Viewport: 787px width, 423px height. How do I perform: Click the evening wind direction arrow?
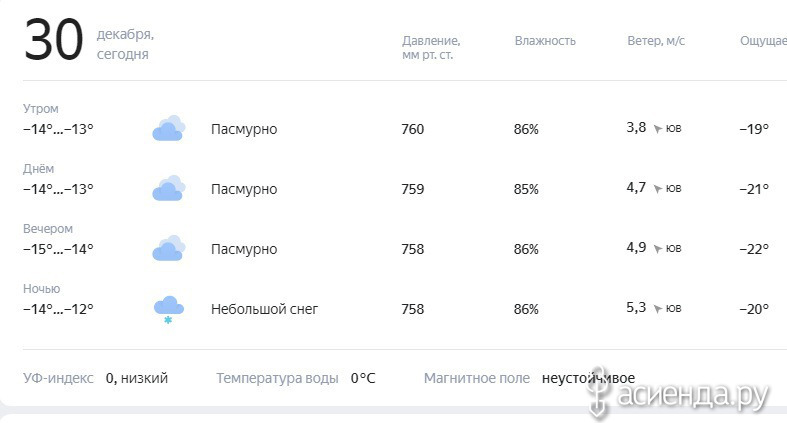[x=658, y=248]
